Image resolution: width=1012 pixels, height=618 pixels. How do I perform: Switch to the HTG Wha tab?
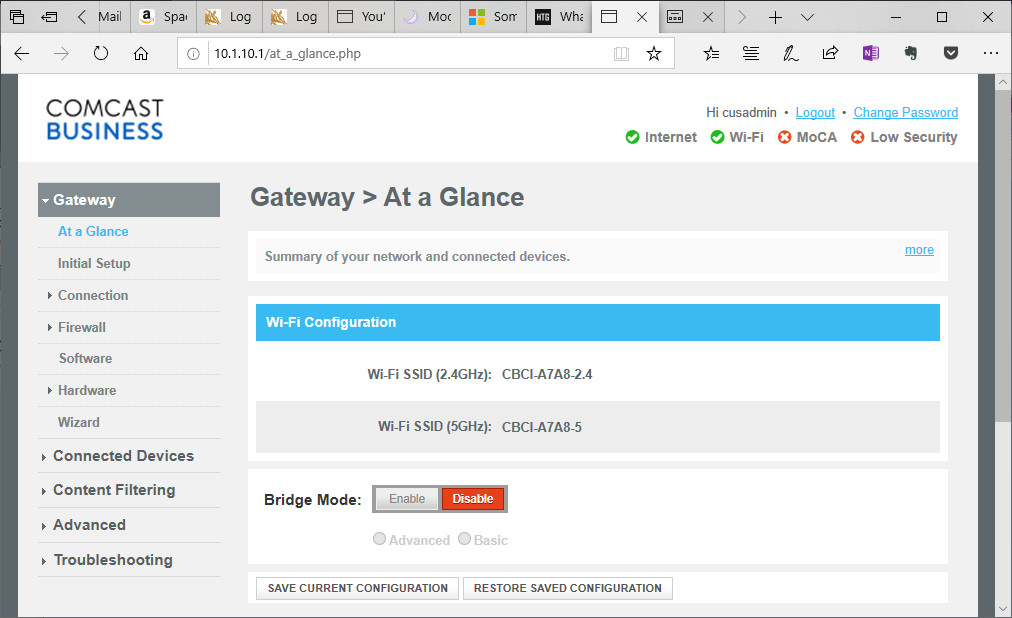pos(558,17)
